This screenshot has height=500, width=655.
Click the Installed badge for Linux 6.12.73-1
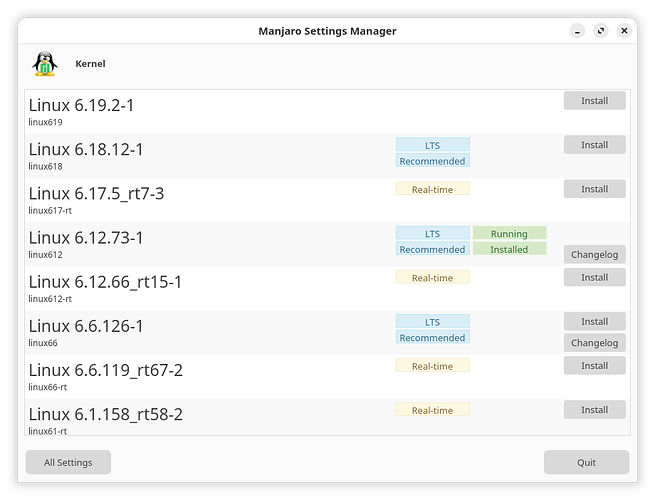pyautogui.click(x=510, y=249)
